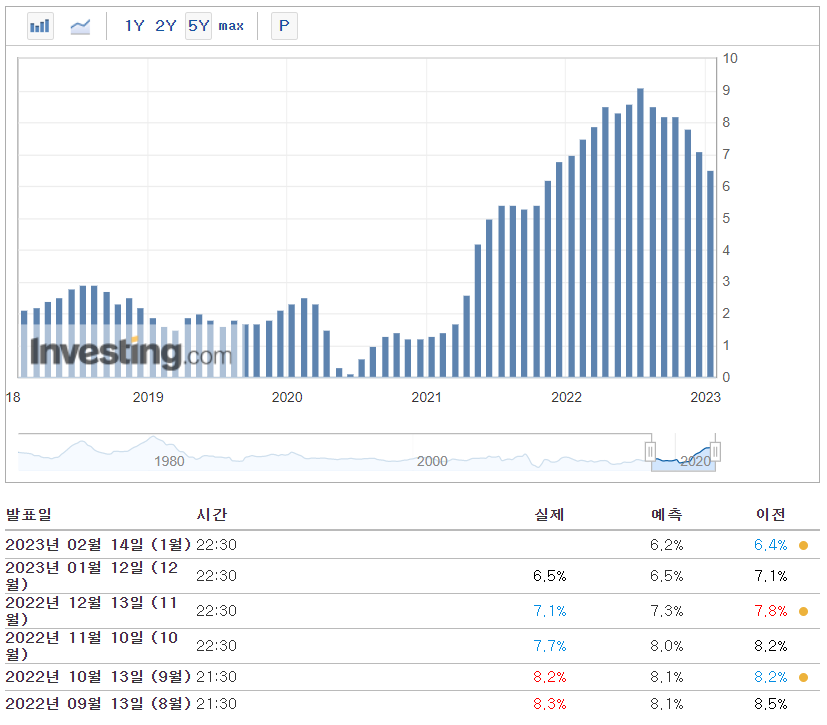Click previous value 8.5%

click(771, 704)
